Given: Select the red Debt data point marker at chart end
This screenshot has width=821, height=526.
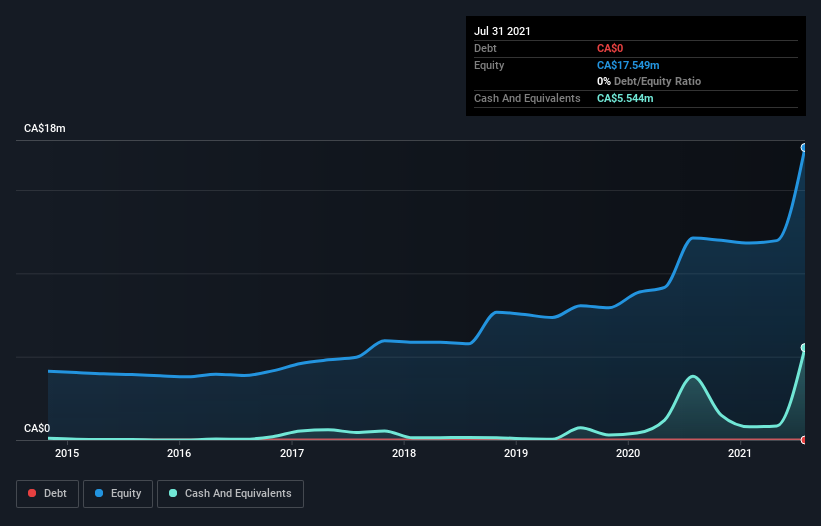Looking at the screenshot, I should (x=804, y=440).
